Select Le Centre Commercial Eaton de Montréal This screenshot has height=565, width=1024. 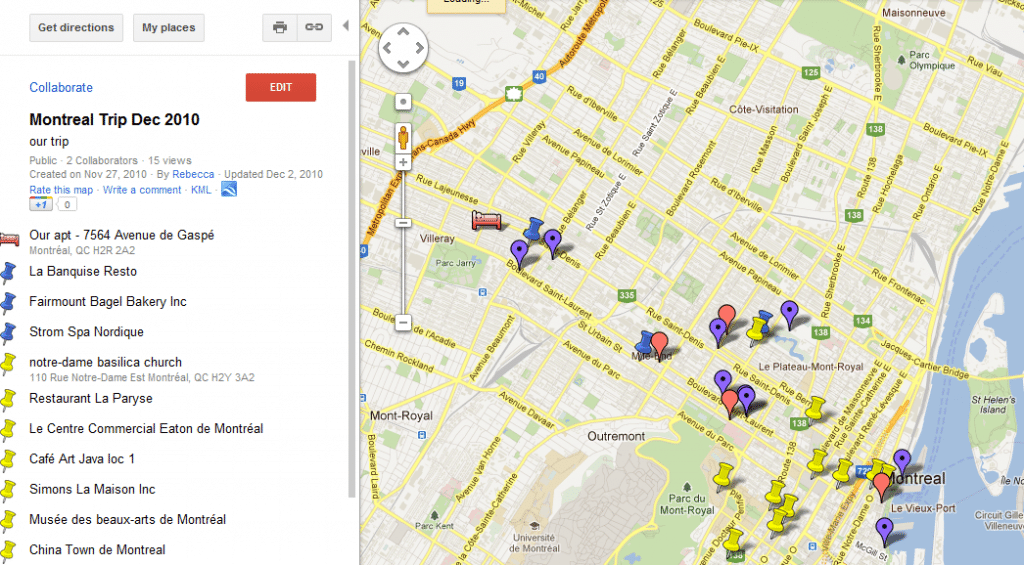(146, 428)
